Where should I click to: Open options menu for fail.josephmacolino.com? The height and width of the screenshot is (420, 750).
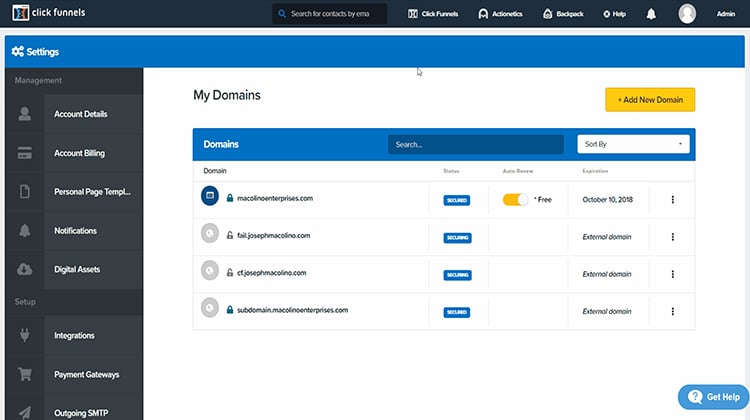[672, 237]
